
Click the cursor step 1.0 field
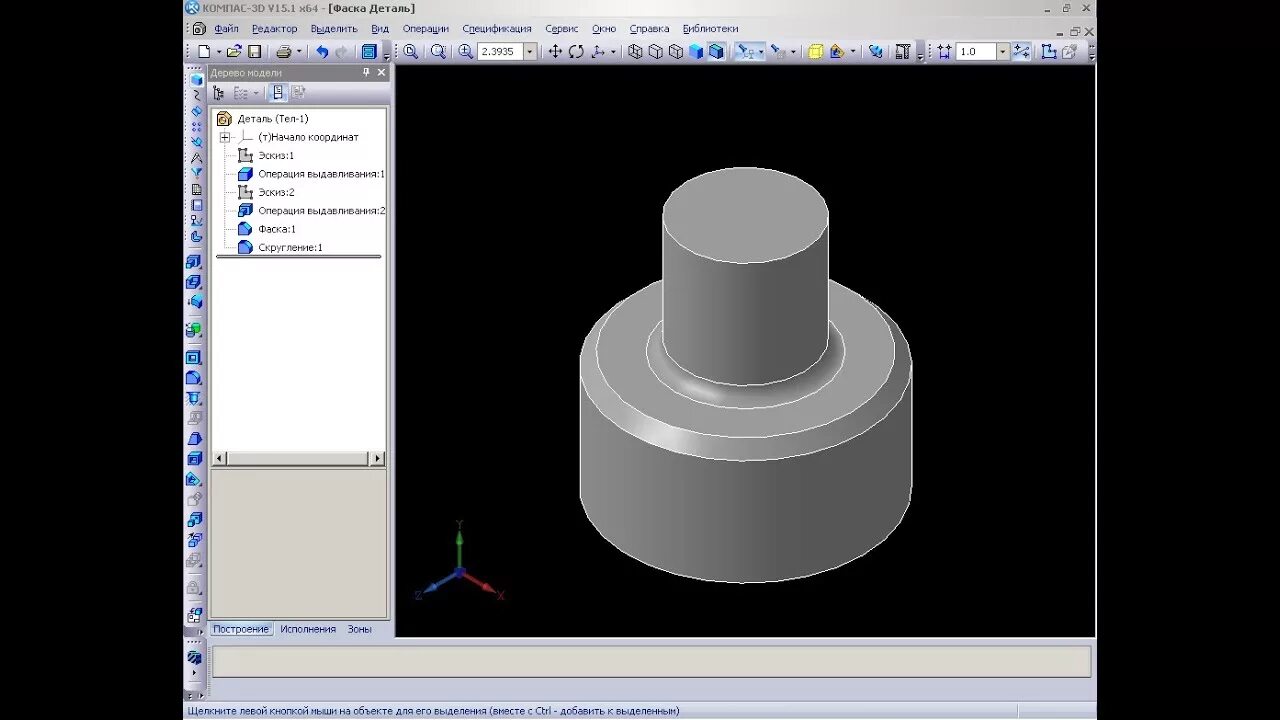pyautogui.click(x=976, y=51)
